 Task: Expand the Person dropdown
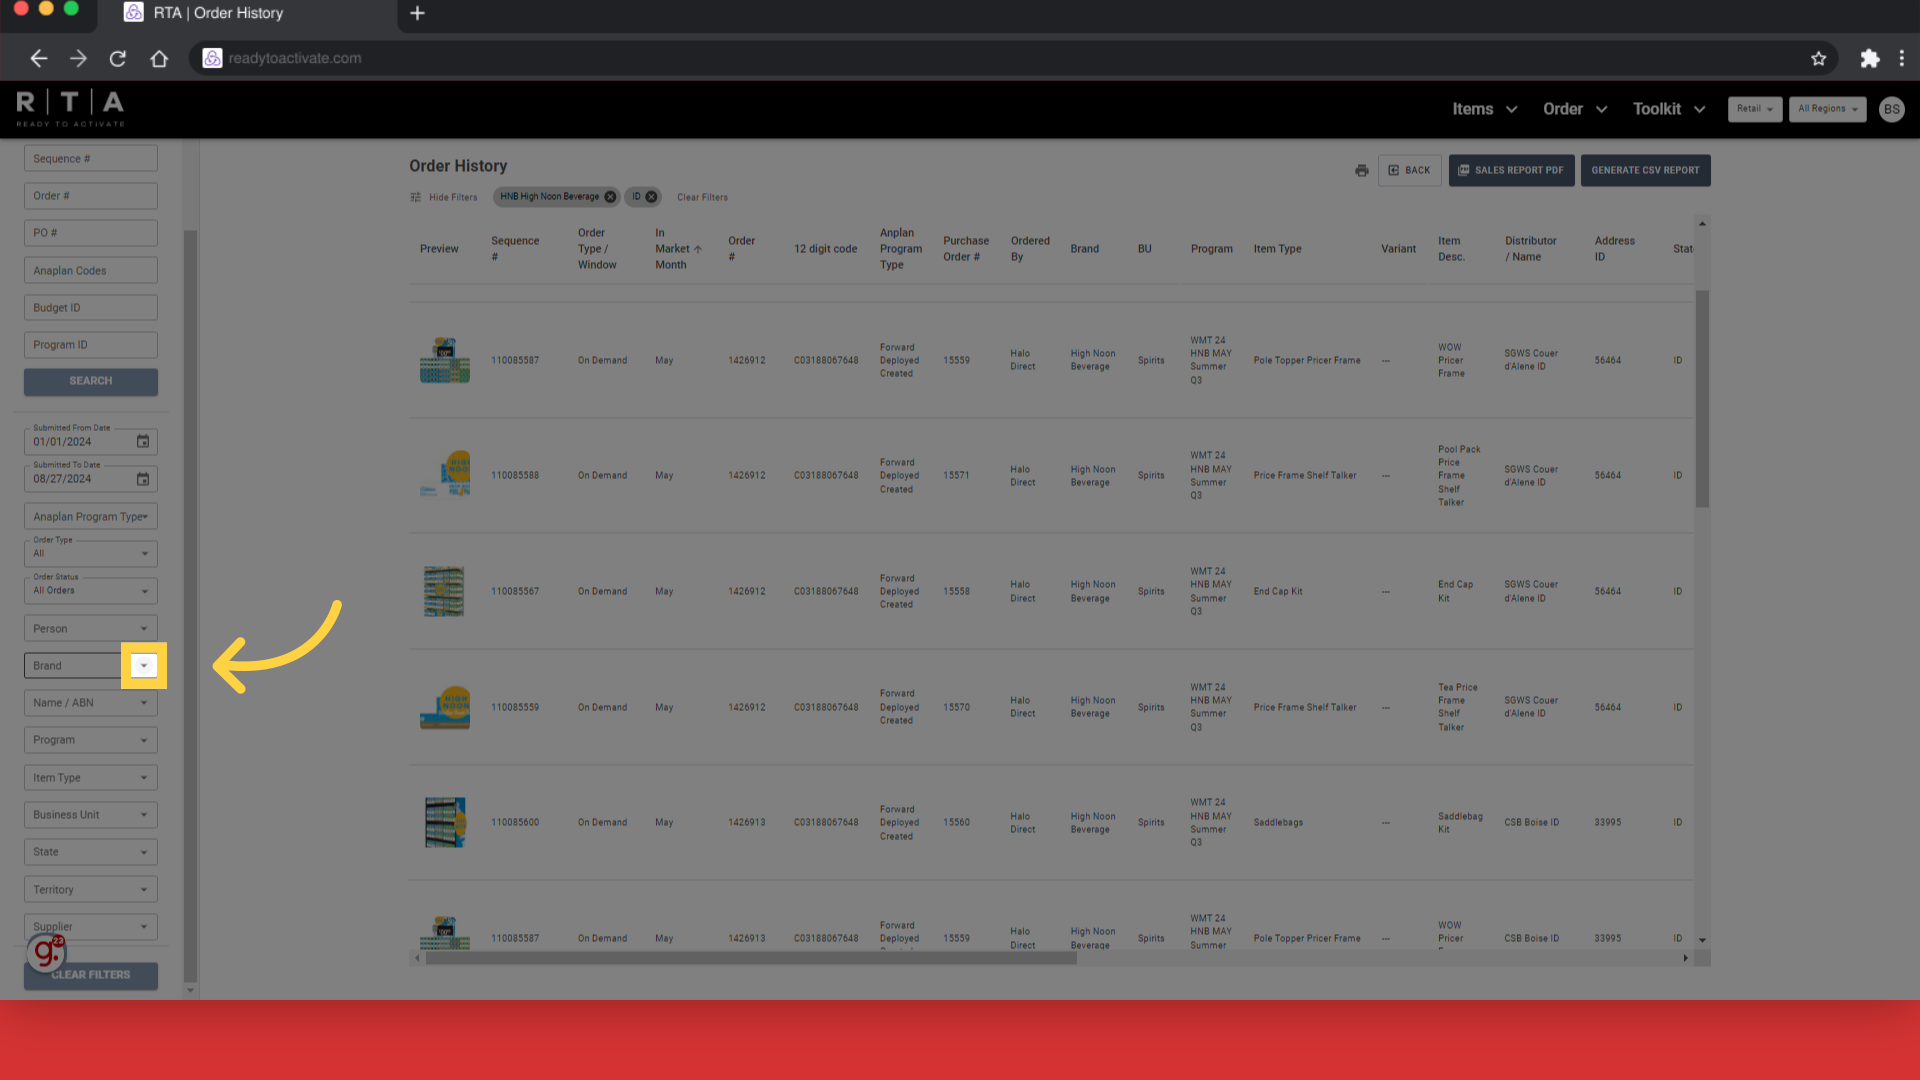point(91,629)
